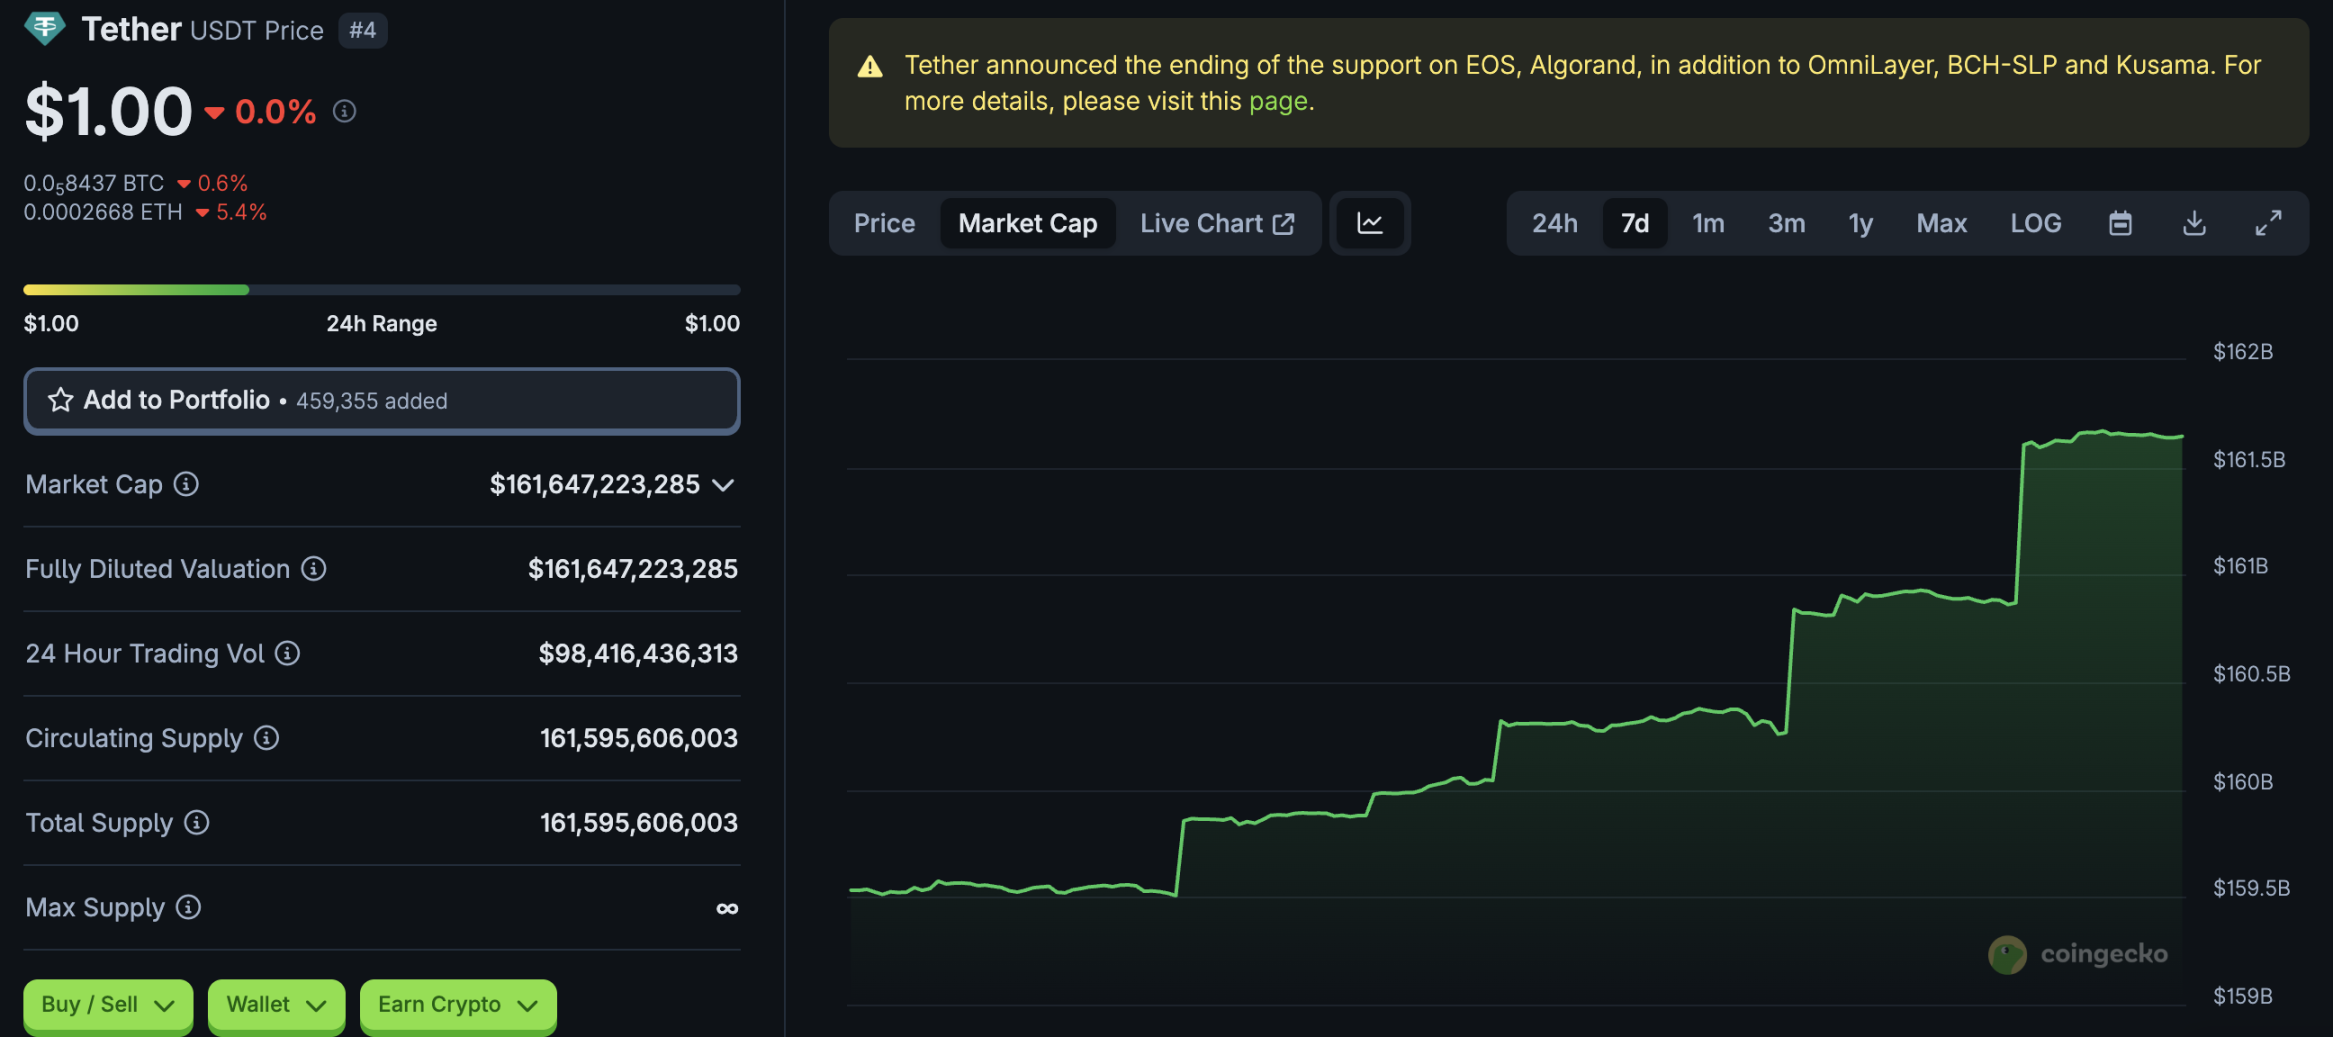Open the Earn Crypto dropdown

458,1005
